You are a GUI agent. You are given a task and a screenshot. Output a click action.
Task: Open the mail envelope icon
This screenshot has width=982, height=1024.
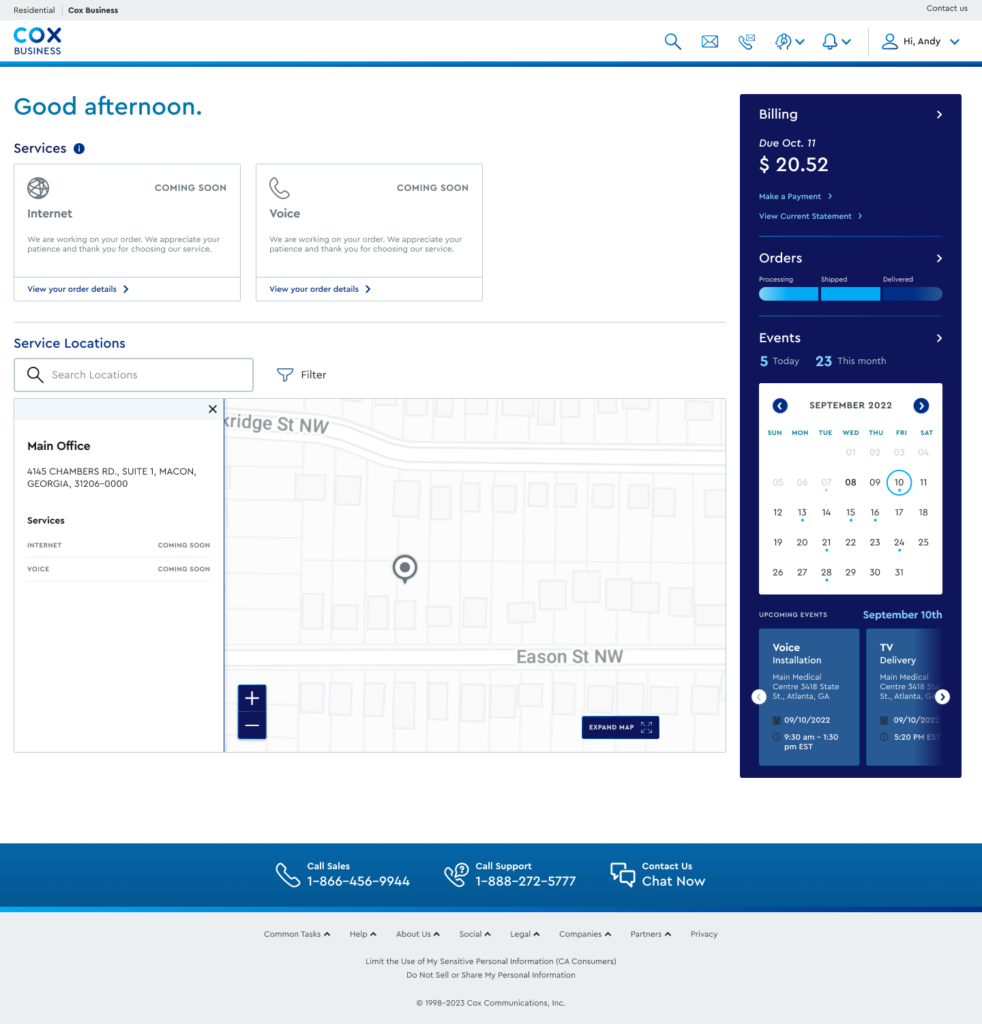pyautogui.click(x=710, y=42)
